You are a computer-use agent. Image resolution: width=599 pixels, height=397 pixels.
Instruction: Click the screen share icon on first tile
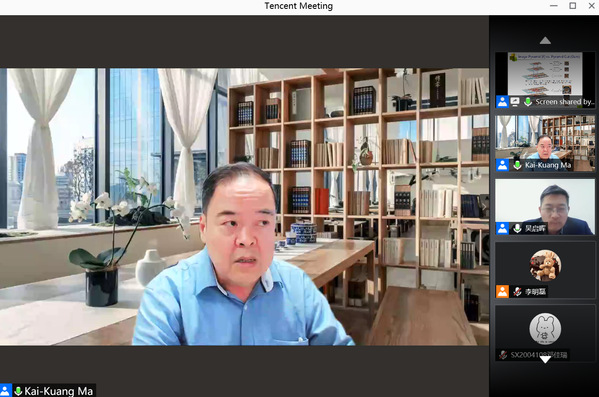click(515, 102)
